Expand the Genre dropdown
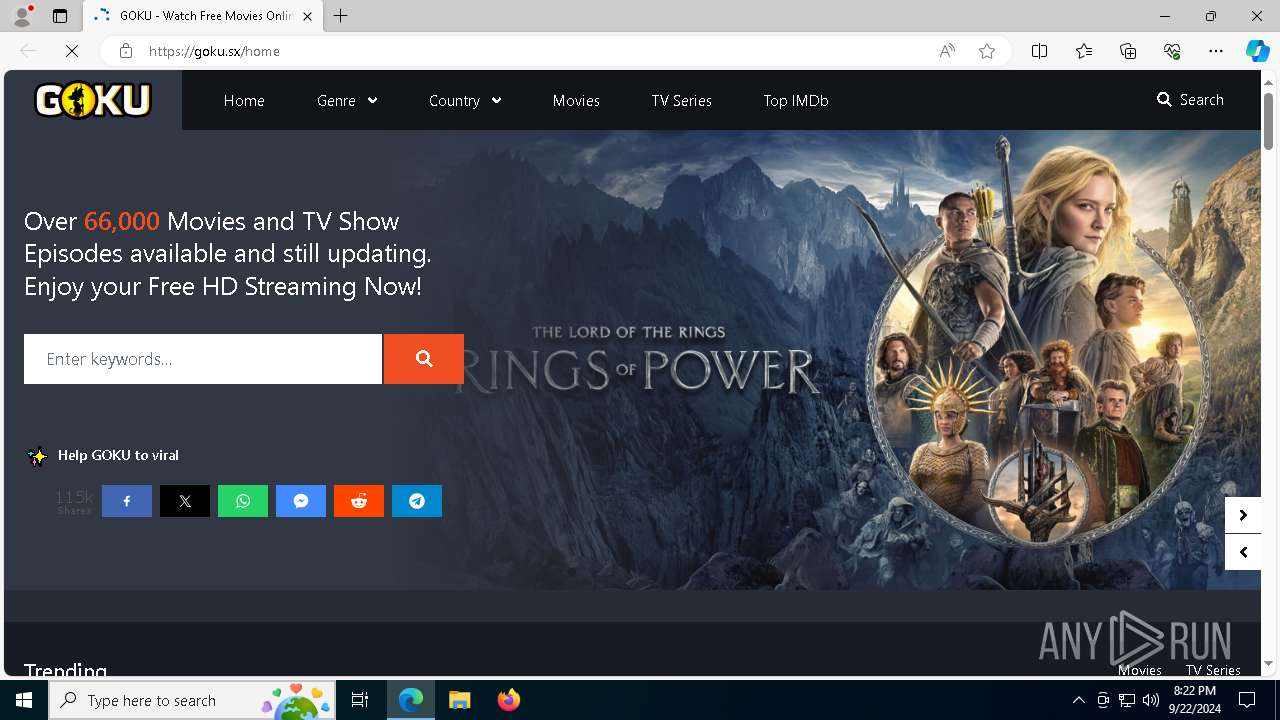 click(347, 100)
